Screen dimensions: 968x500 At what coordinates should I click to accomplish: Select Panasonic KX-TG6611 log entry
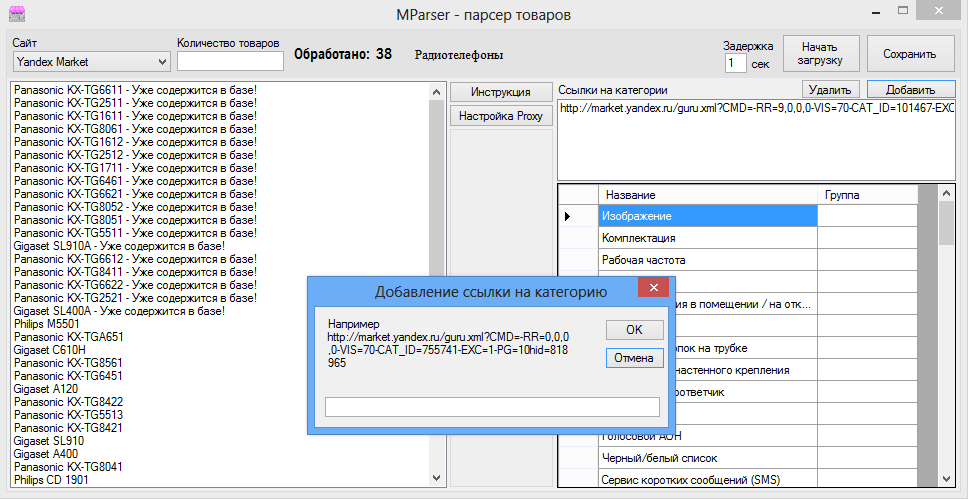[135, 90]
